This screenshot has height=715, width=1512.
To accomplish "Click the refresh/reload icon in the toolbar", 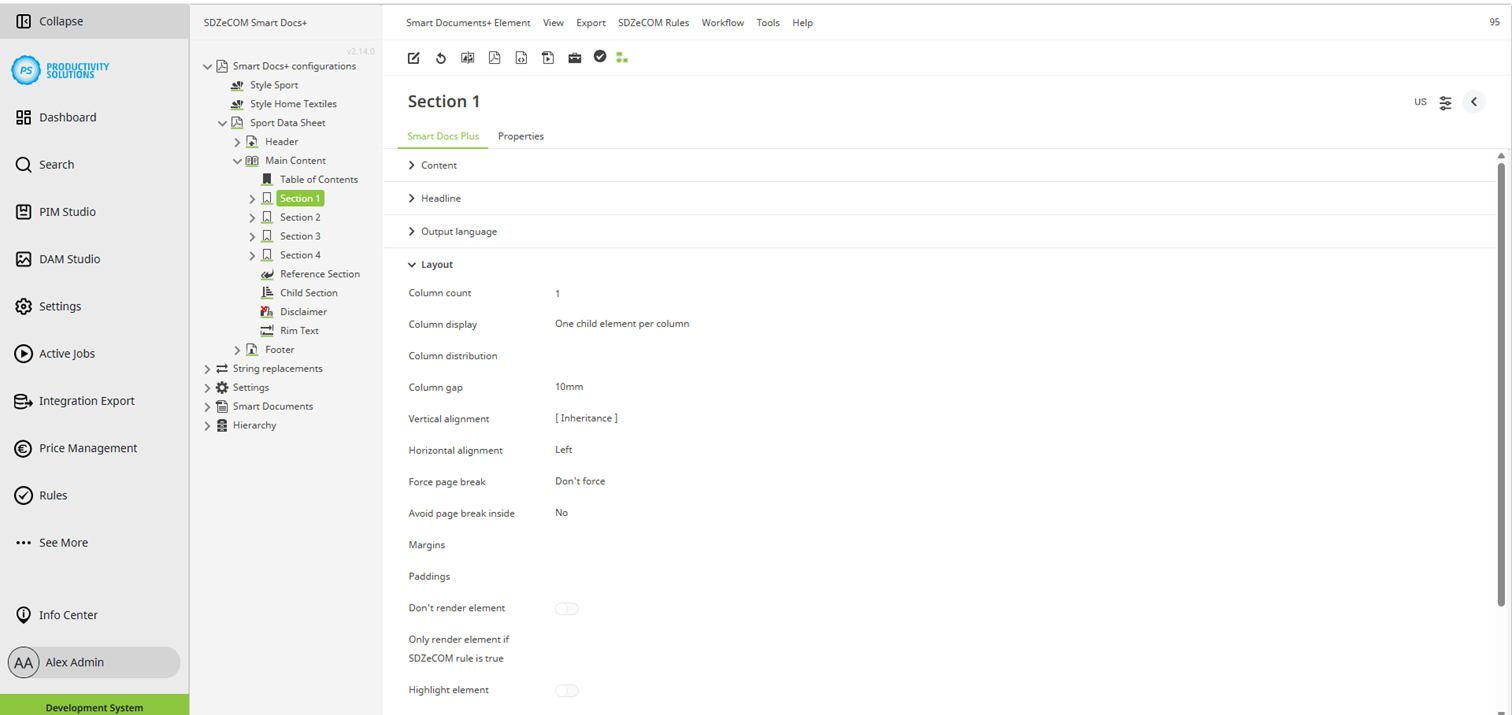I will coord(440,57).
